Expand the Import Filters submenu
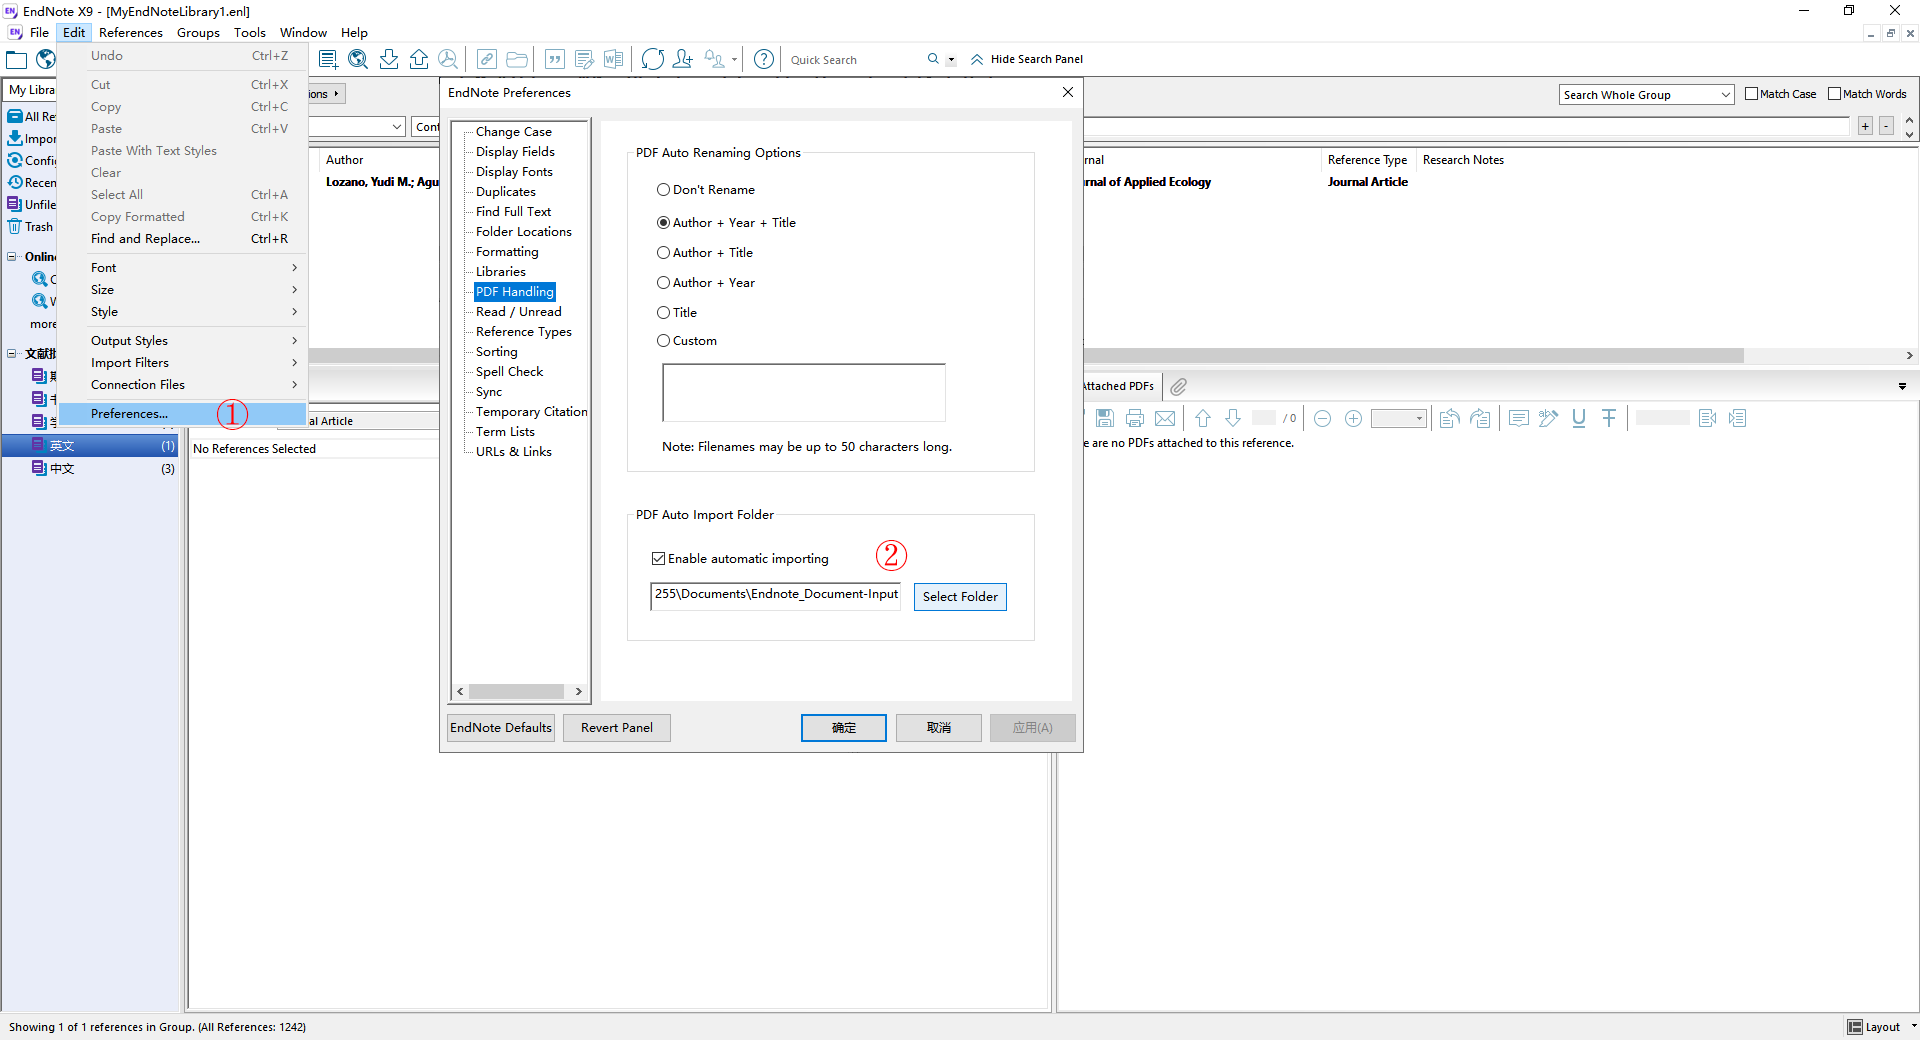The image size is (1920, 1040). click(182, 363)
